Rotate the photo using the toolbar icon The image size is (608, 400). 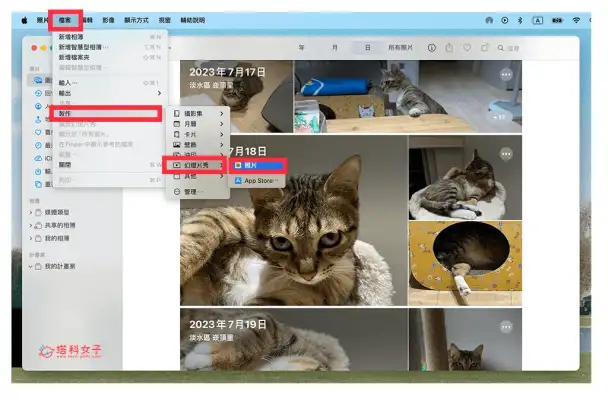point(485,48)
